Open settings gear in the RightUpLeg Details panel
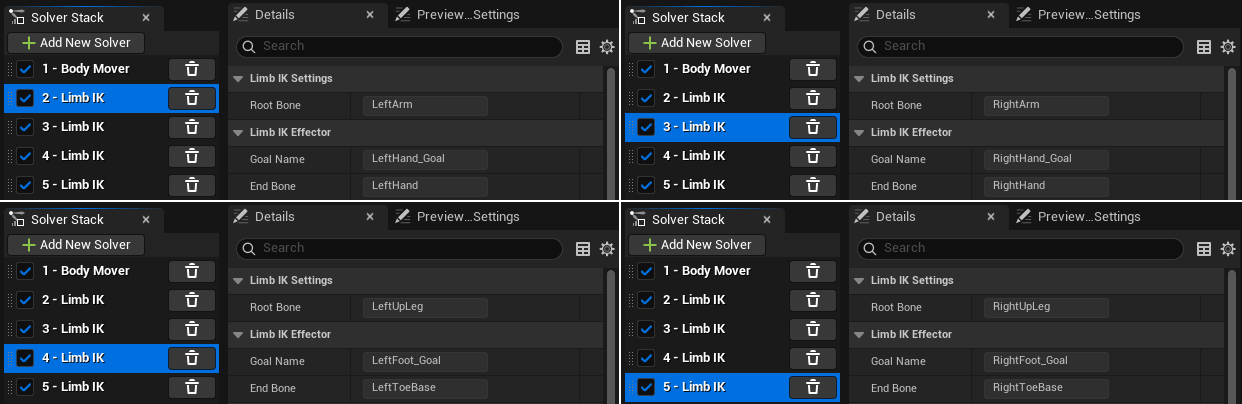 [1228, 249]
